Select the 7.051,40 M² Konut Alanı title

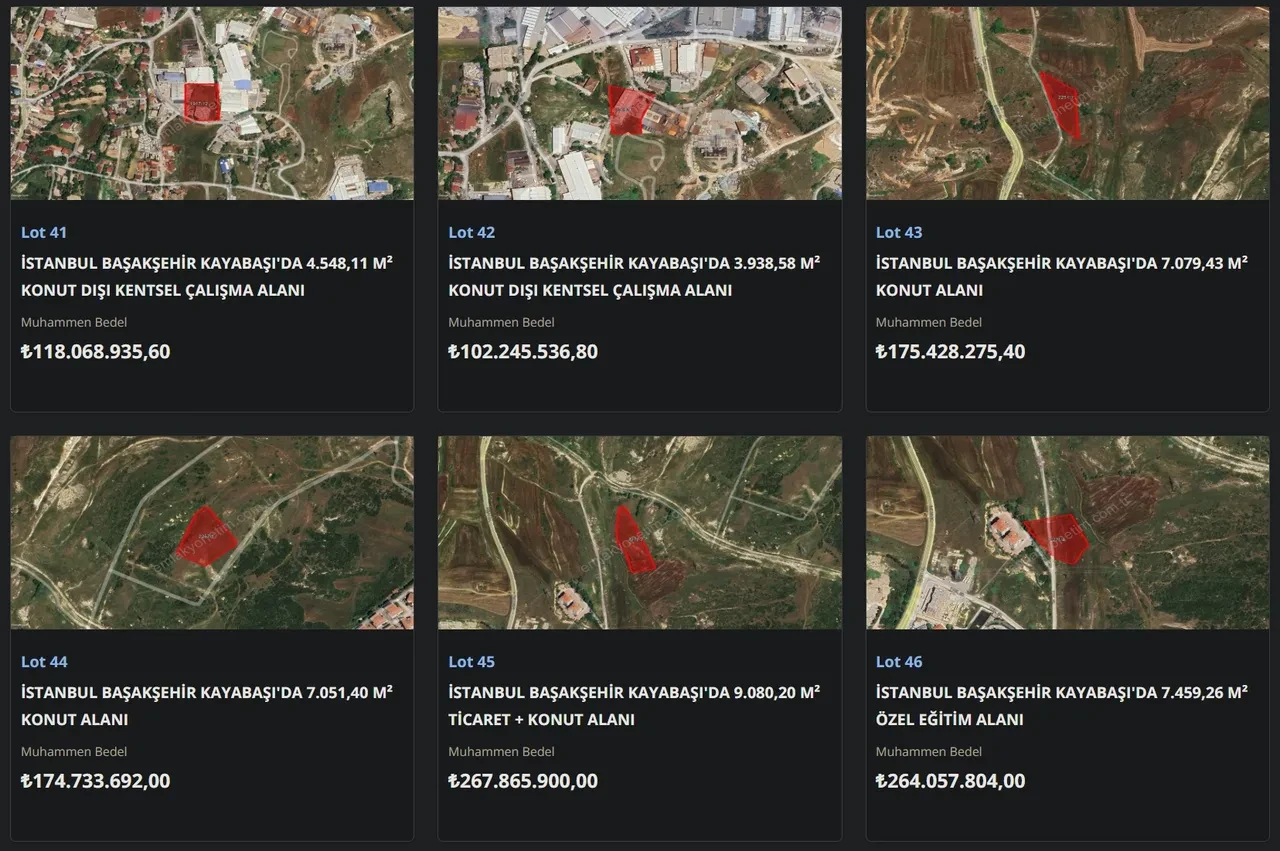pyautogui.click(x=206, y=705)
